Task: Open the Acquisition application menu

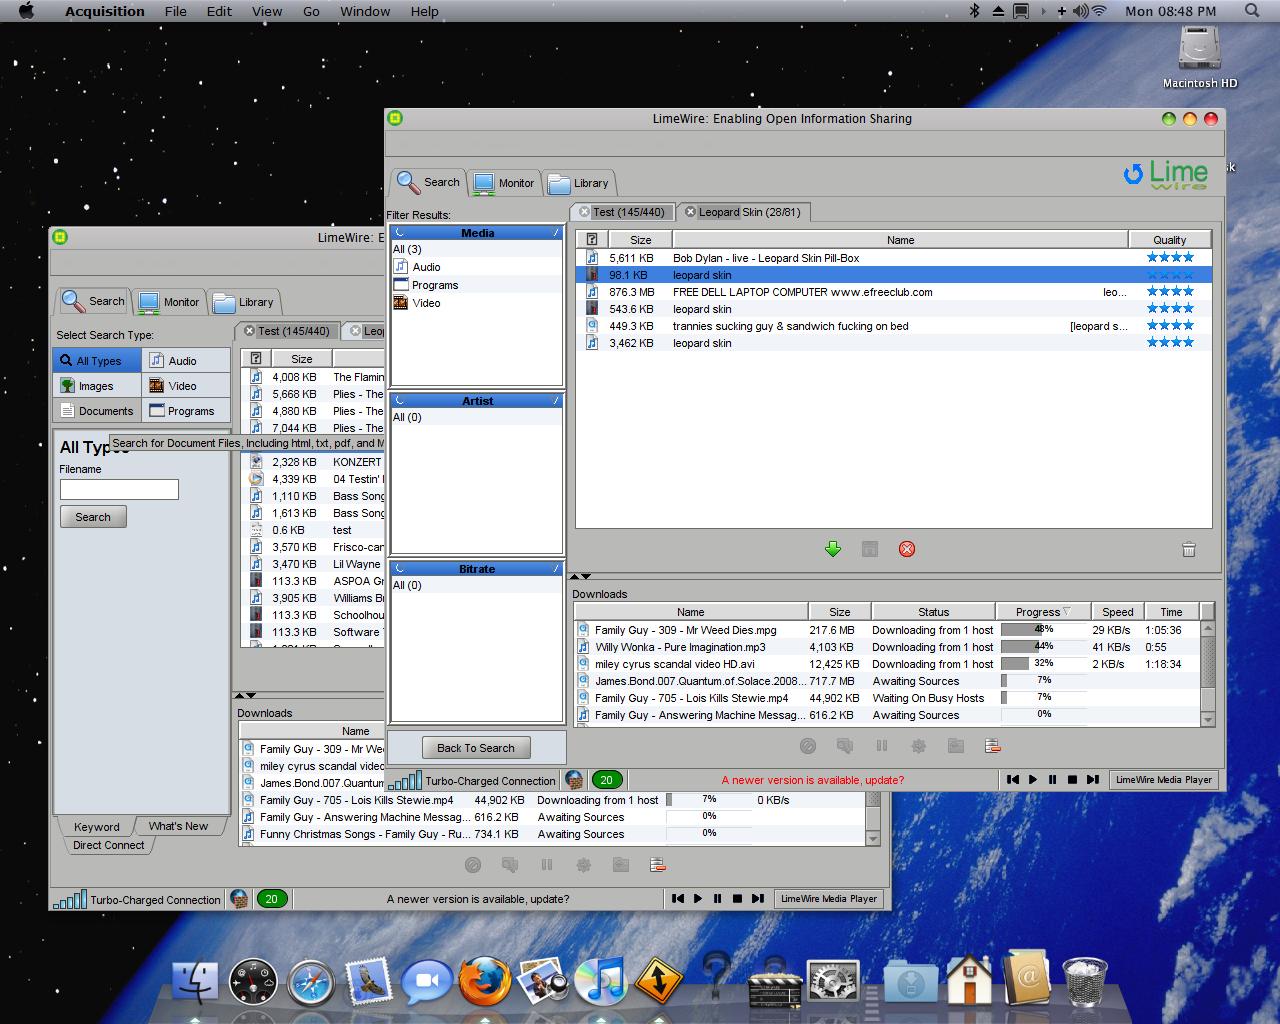Action: pos(105,11)
